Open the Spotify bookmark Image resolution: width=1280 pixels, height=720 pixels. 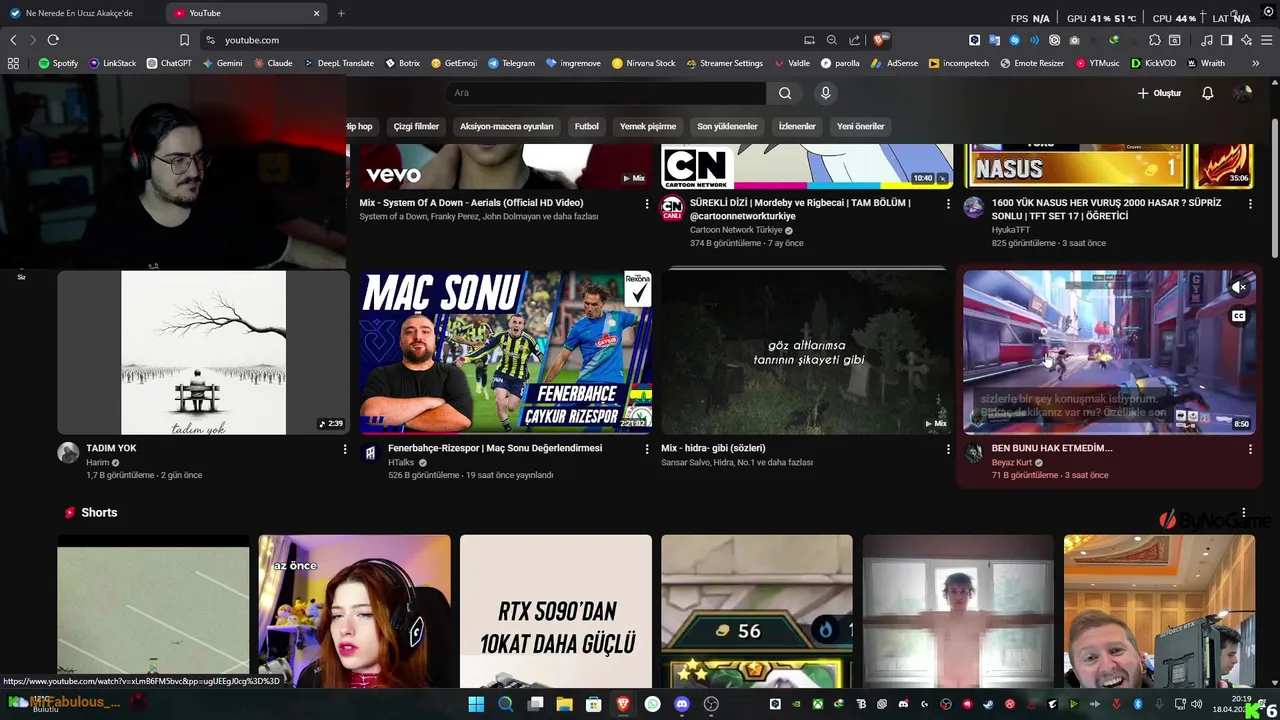58,63
